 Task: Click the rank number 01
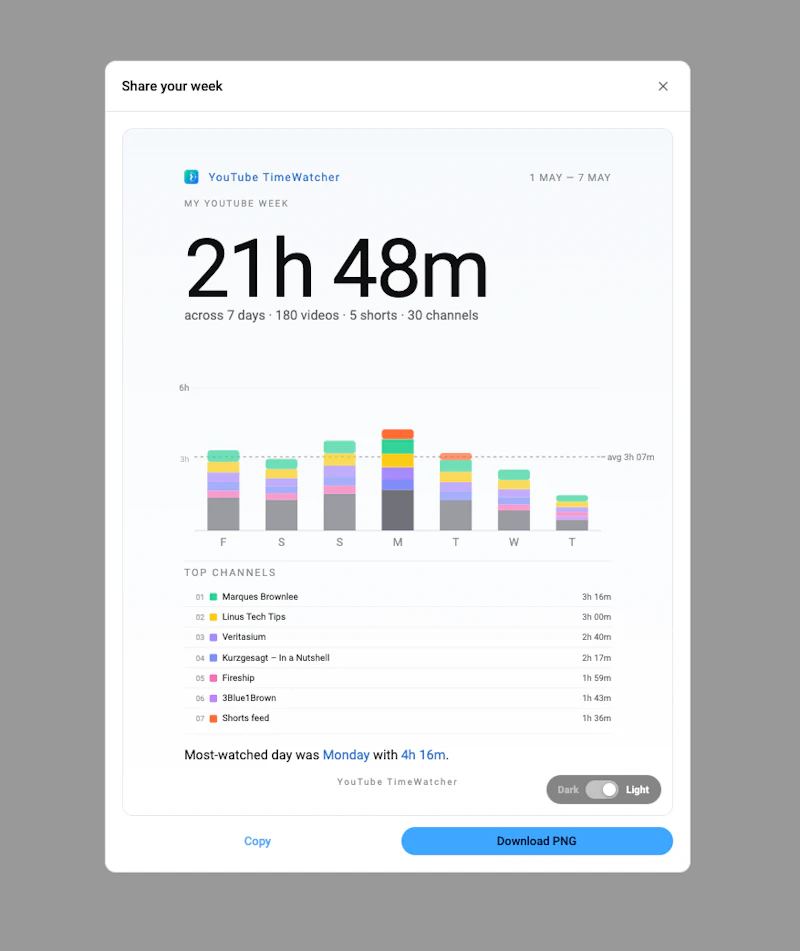click(200, 597)
